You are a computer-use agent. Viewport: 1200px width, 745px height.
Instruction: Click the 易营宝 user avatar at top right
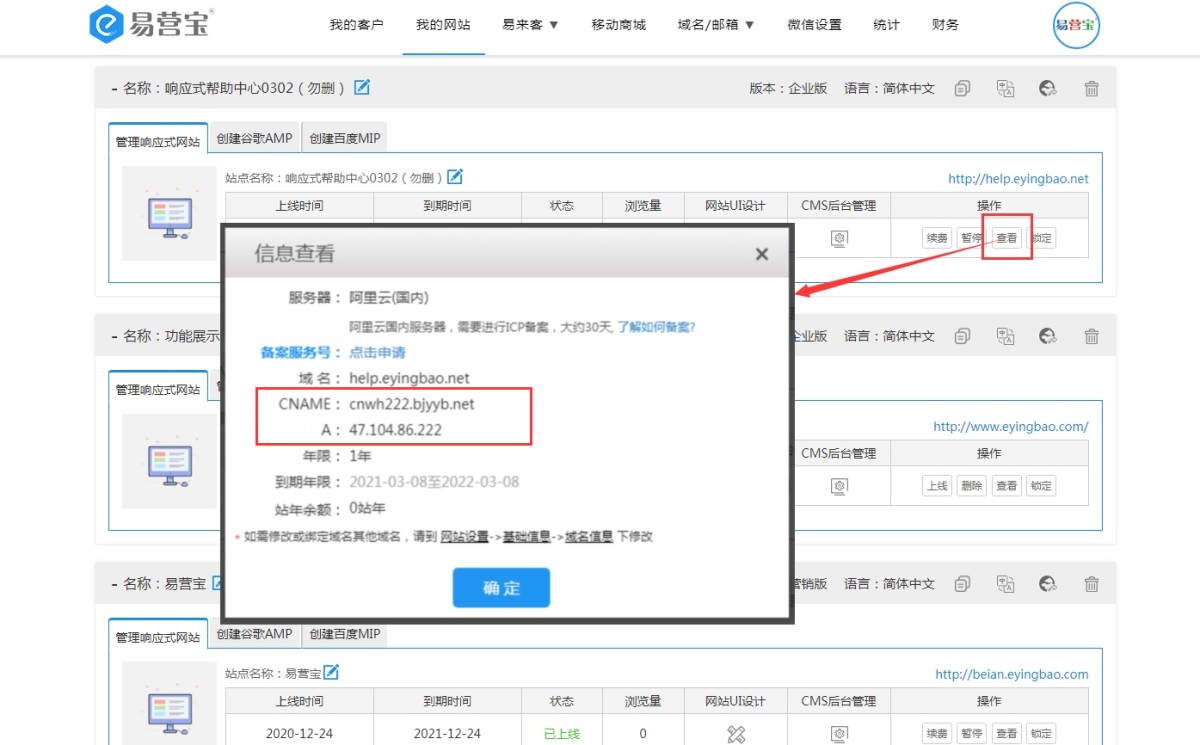coord(1076,25)
